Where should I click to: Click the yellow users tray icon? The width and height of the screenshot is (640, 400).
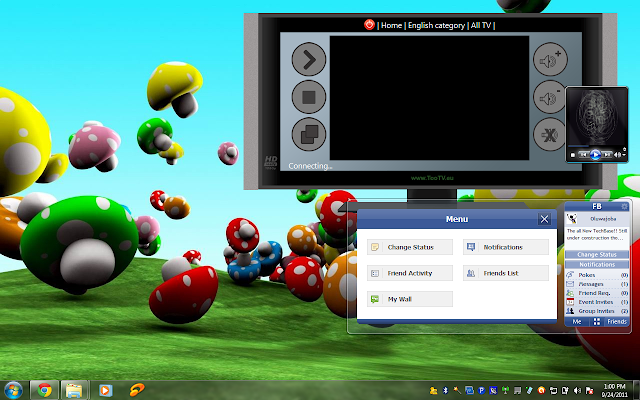(x=433, y=391)
